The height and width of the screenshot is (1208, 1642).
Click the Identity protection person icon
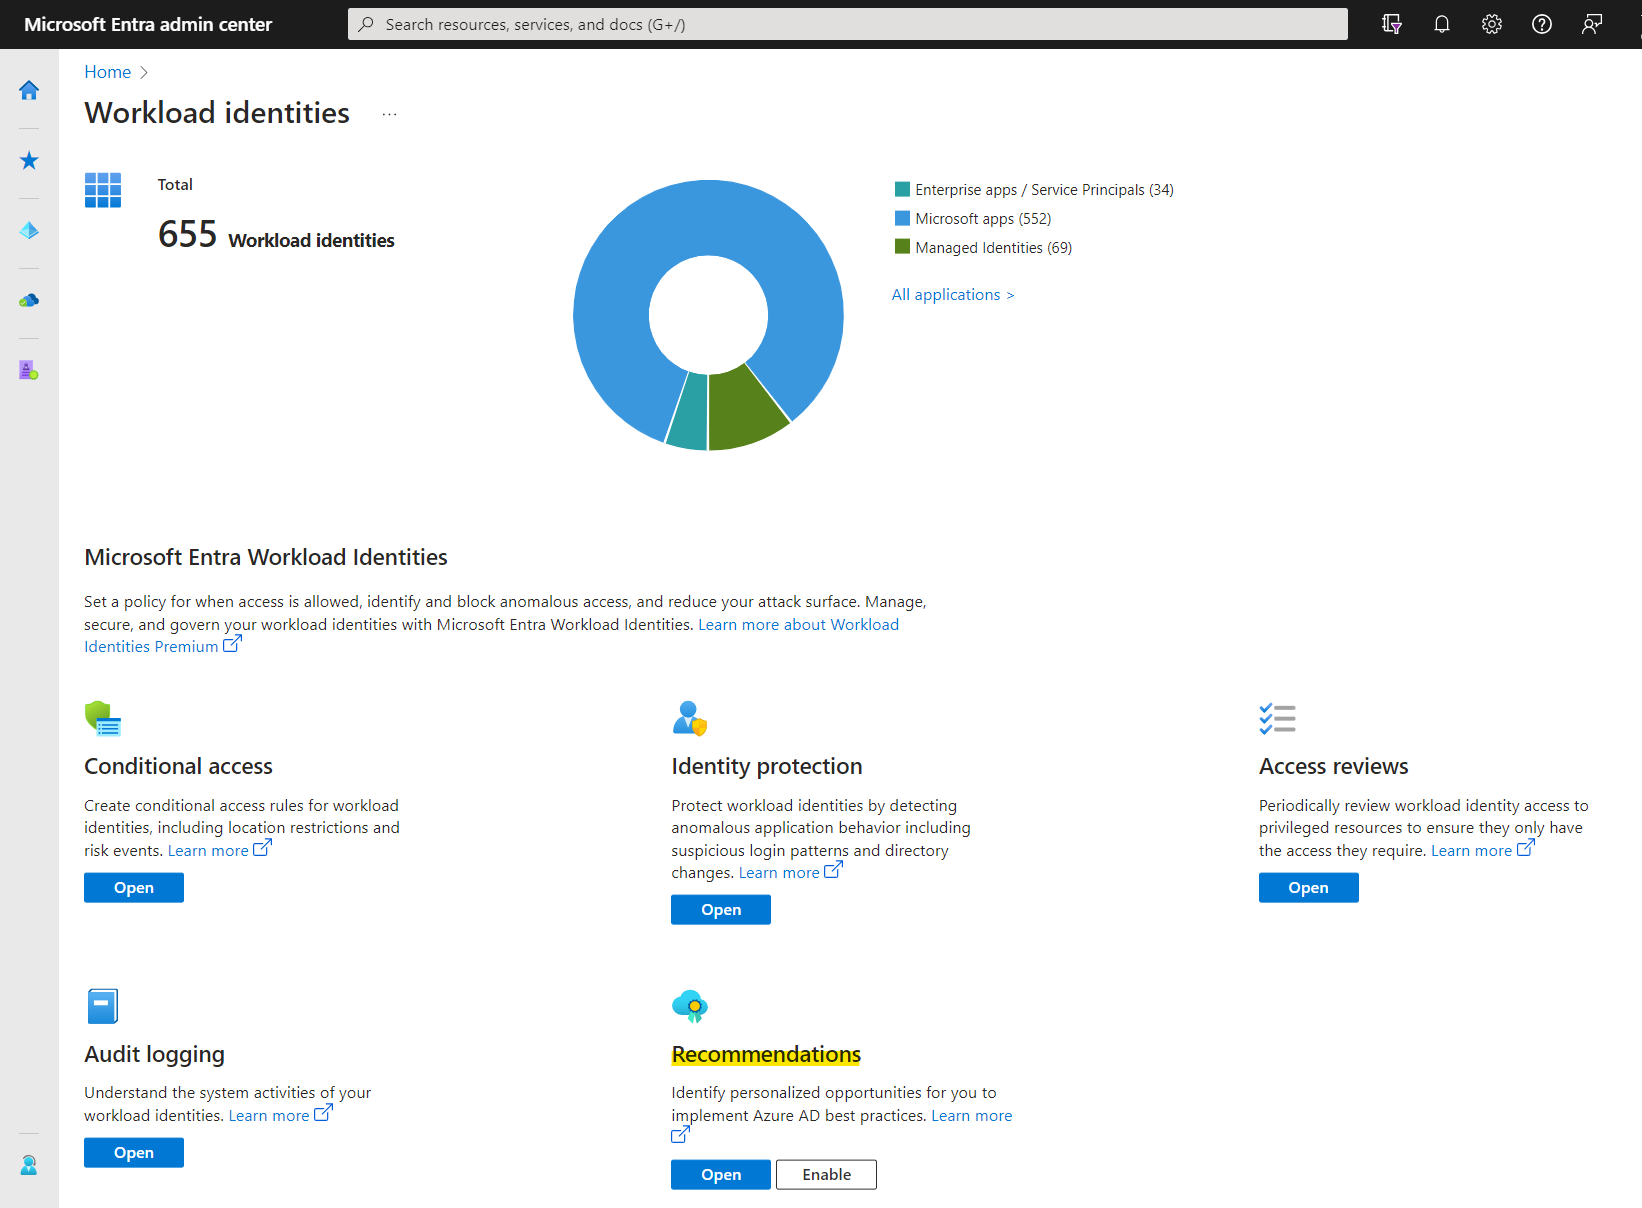click(x=690, y=718)
